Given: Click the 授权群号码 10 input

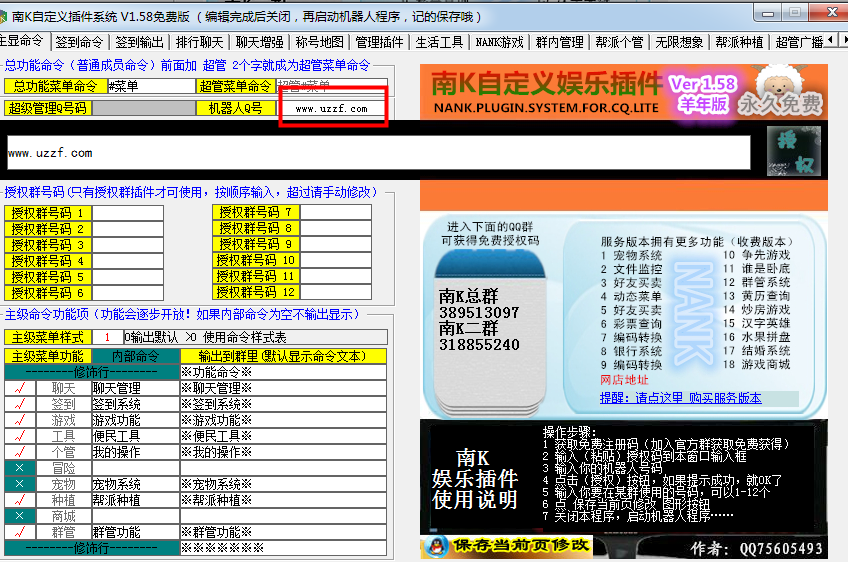Looking at the screenshot, I should point(336,260).
